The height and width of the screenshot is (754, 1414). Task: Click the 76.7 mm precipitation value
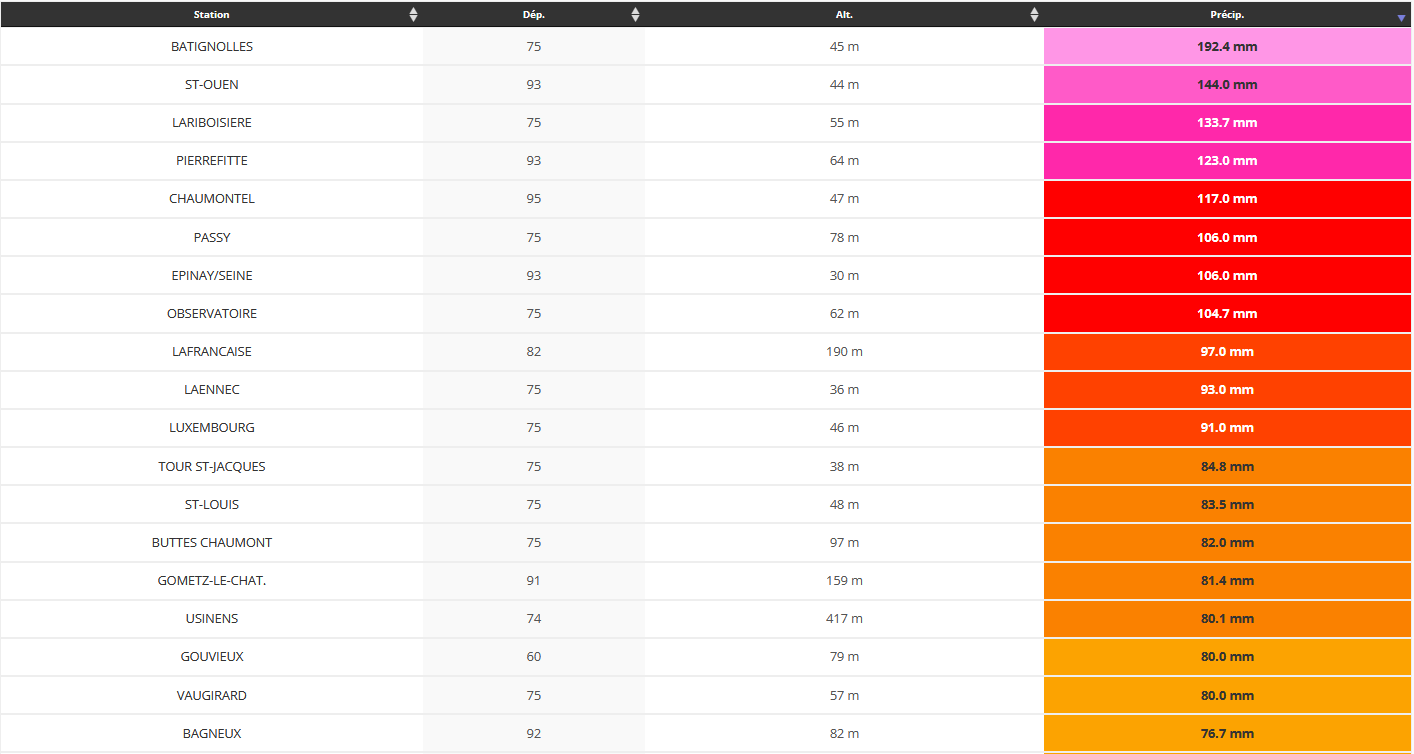point(1227,734)
